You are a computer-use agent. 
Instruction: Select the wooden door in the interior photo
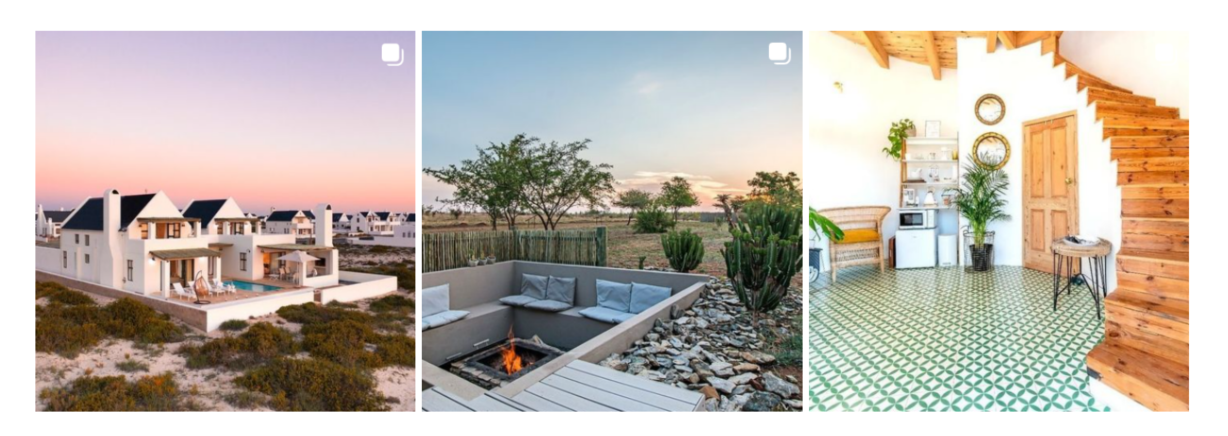point(1050,193)
